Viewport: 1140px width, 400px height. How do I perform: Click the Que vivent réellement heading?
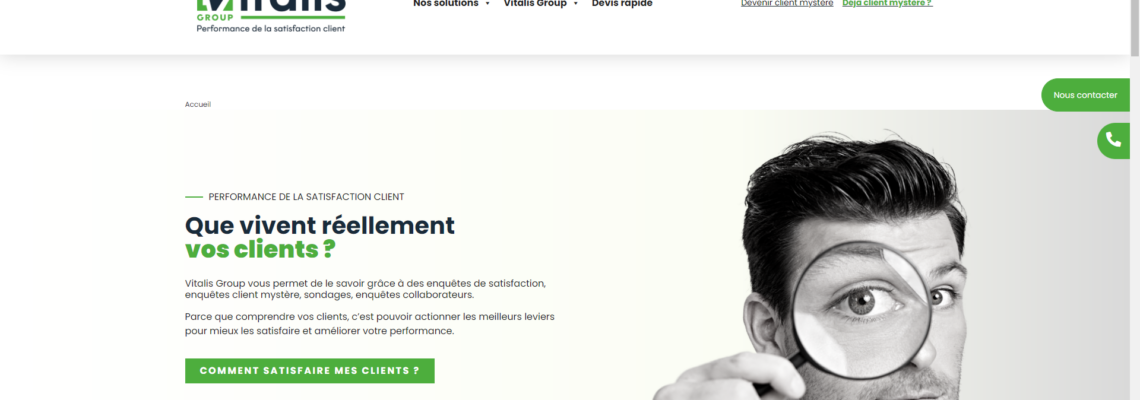(x=320, y=225)
